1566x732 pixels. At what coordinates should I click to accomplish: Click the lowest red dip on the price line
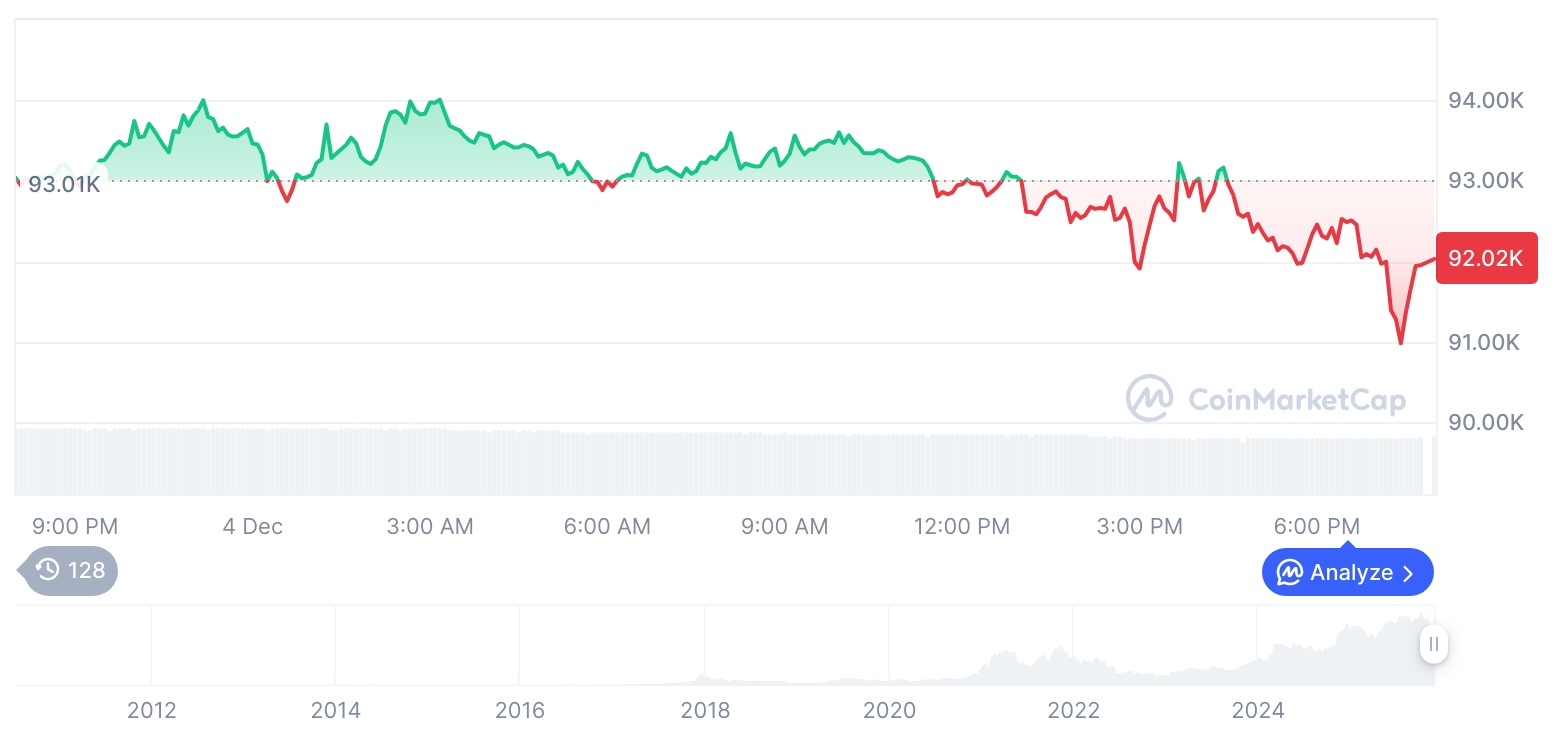click(1400, 342)
